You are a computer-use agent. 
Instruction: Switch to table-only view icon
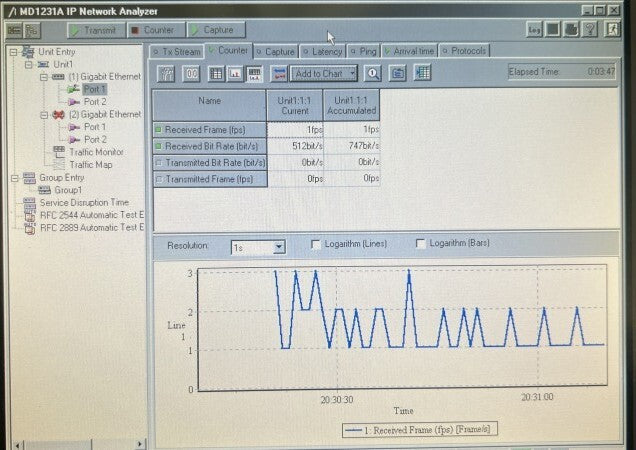click(x=216, y=74)
